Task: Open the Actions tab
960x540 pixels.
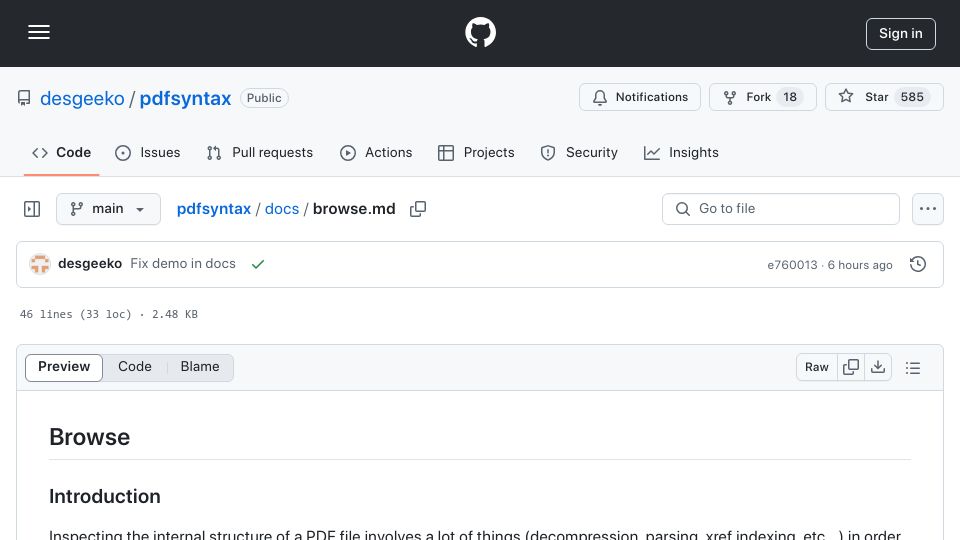Action: pos(376,152)
